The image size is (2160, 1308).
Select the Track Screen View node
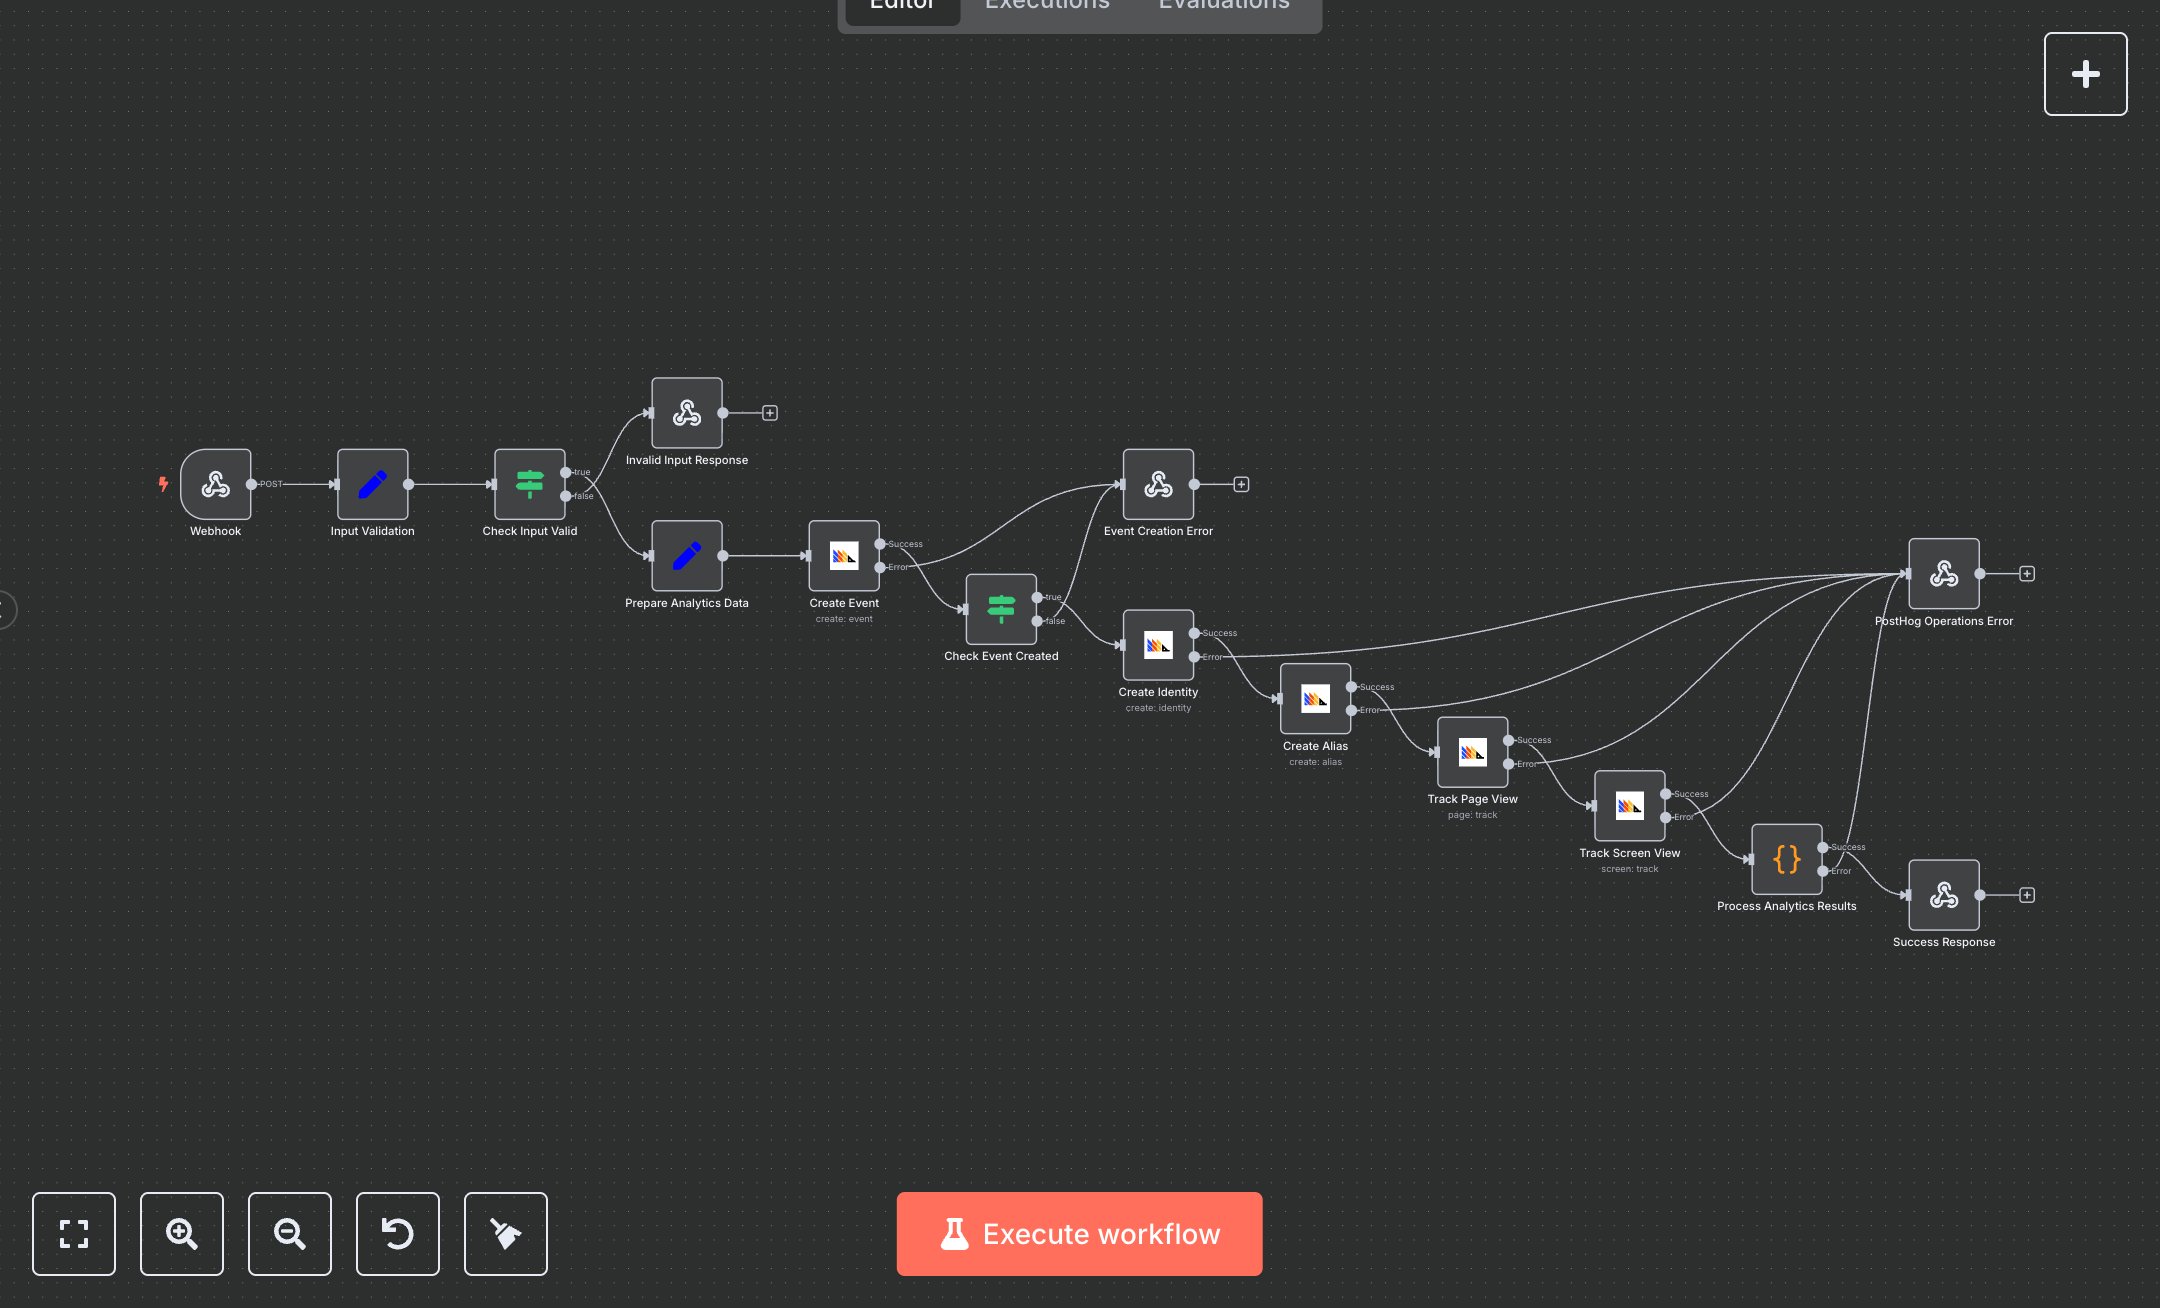1630,807
